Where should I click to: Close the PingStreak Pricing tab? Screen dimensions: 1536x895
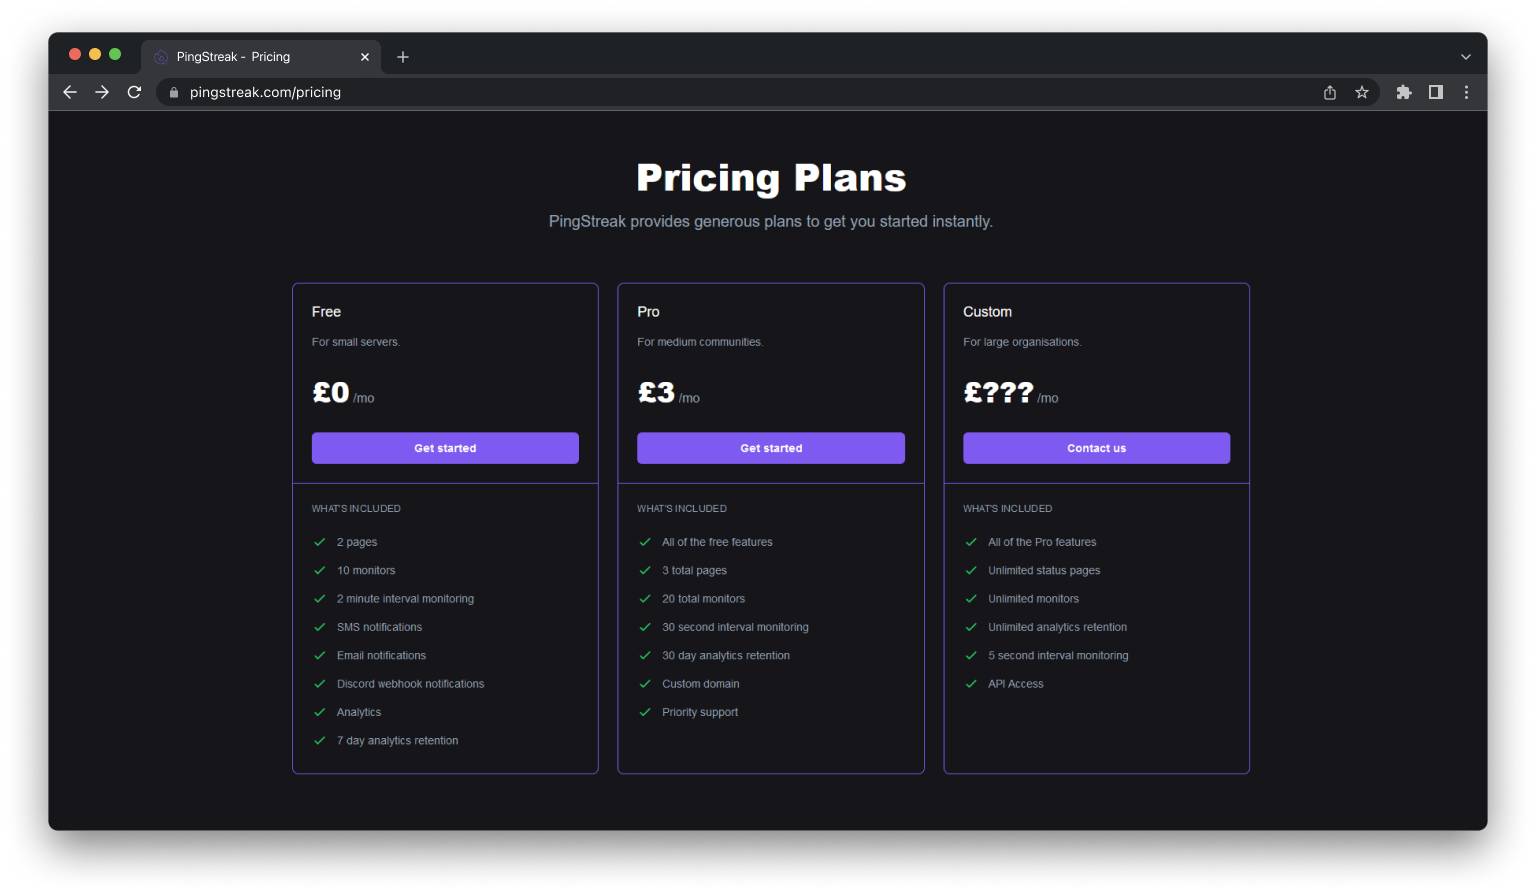pos(365,57)
